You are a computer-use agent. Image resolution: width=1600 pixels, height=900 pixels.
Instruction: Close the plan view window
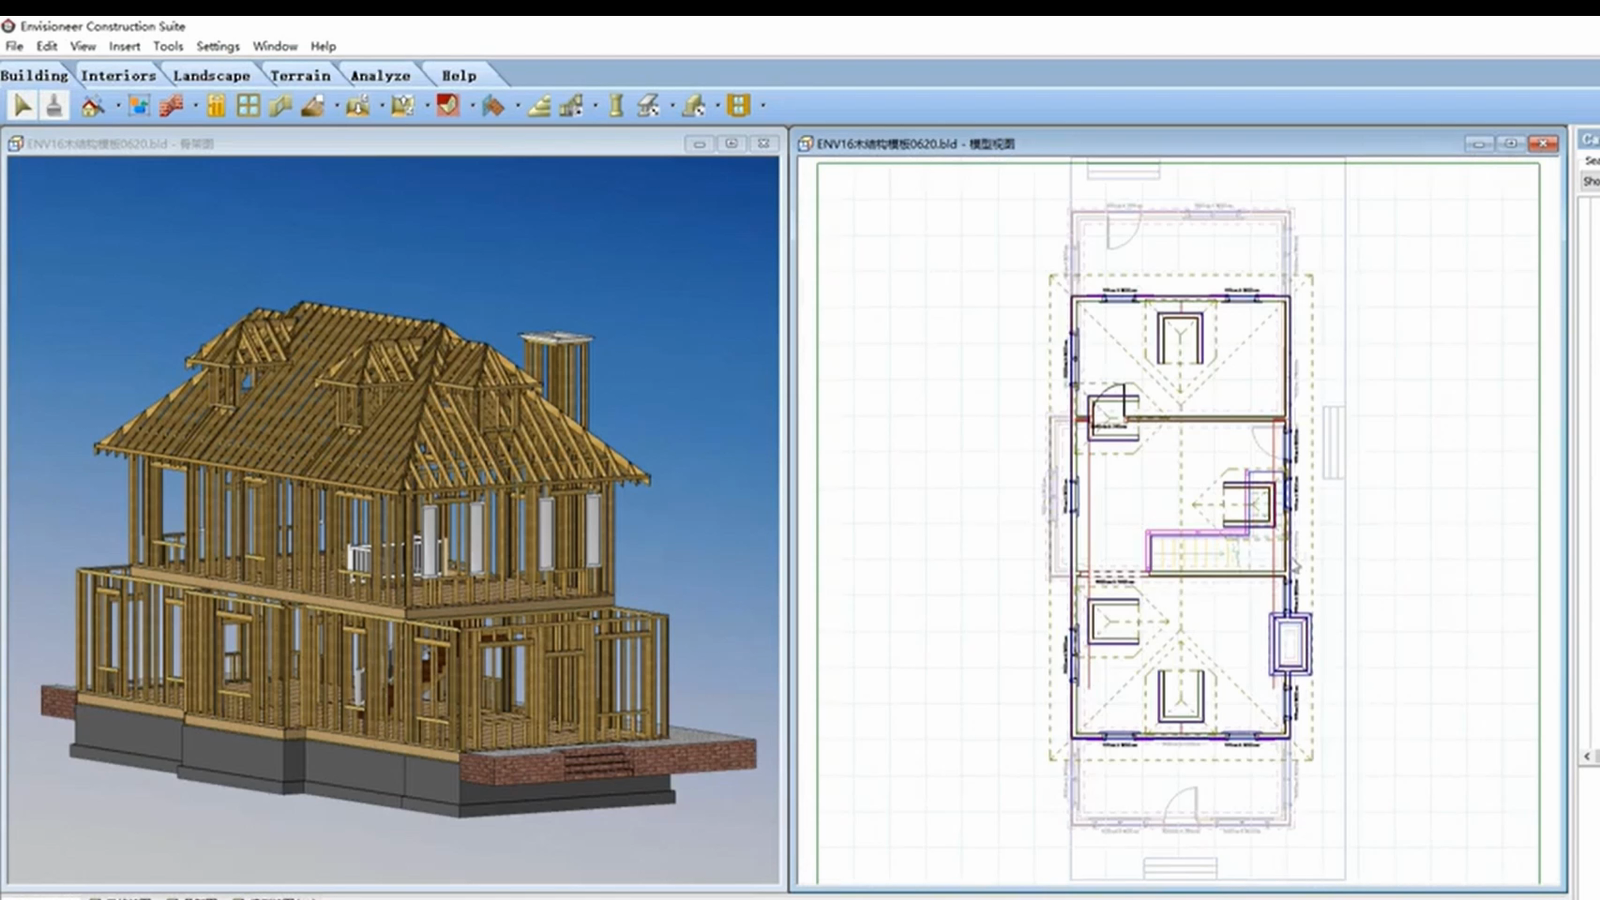pos(1543,144)
